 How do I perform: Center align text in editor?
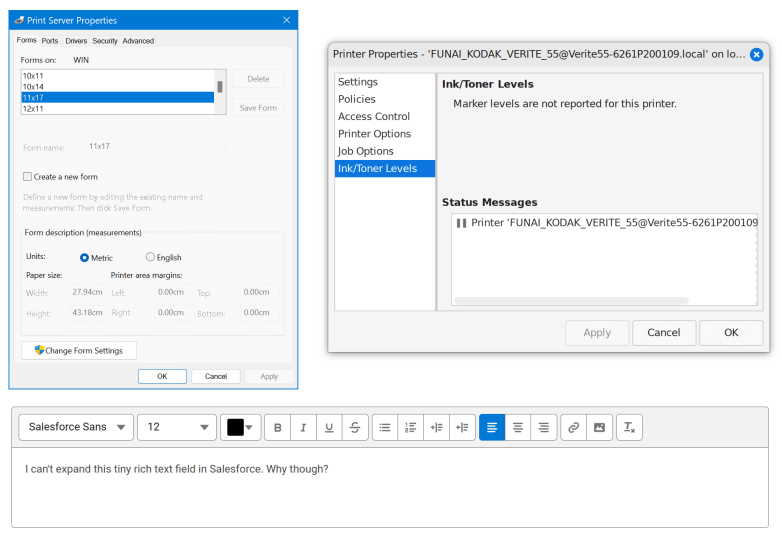pyautogui.click(x=518, y=427)
